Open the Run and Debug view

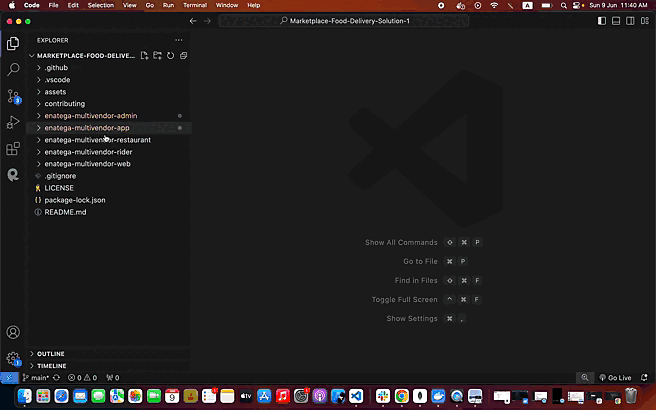(x=13, y=122)
